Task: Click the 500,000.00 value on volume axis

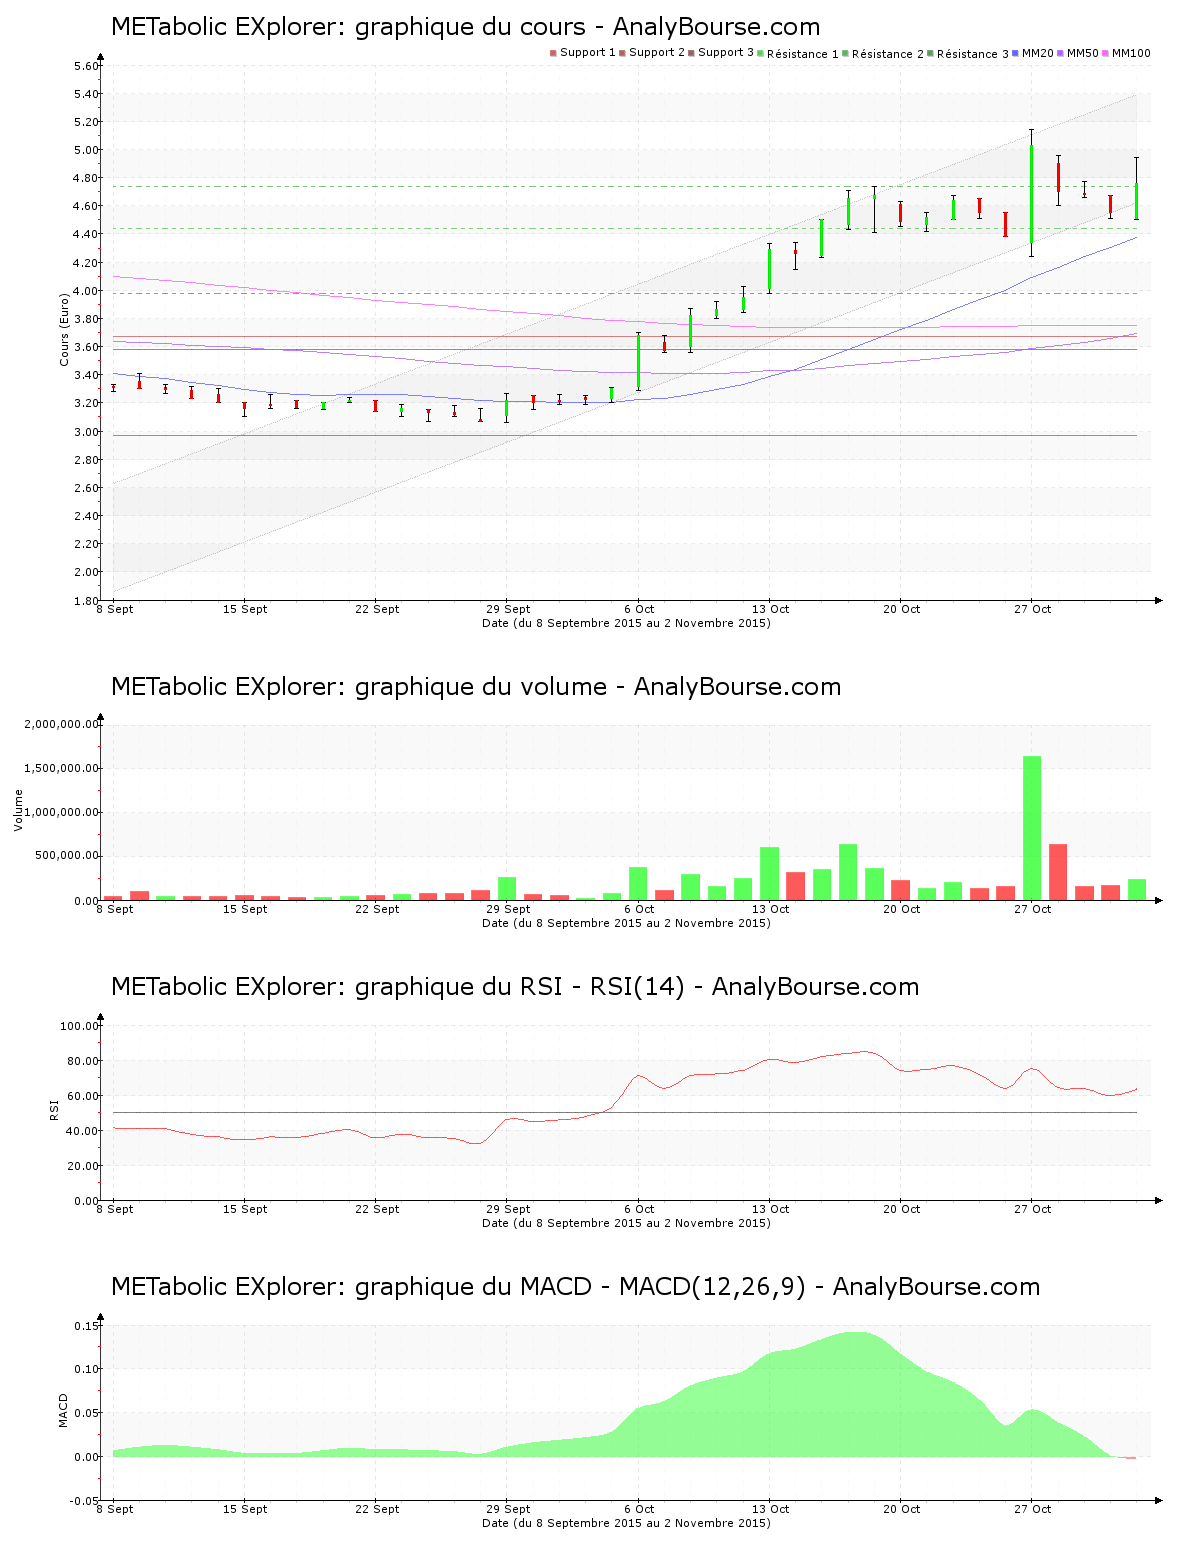Action: click(x=67, y=856)
